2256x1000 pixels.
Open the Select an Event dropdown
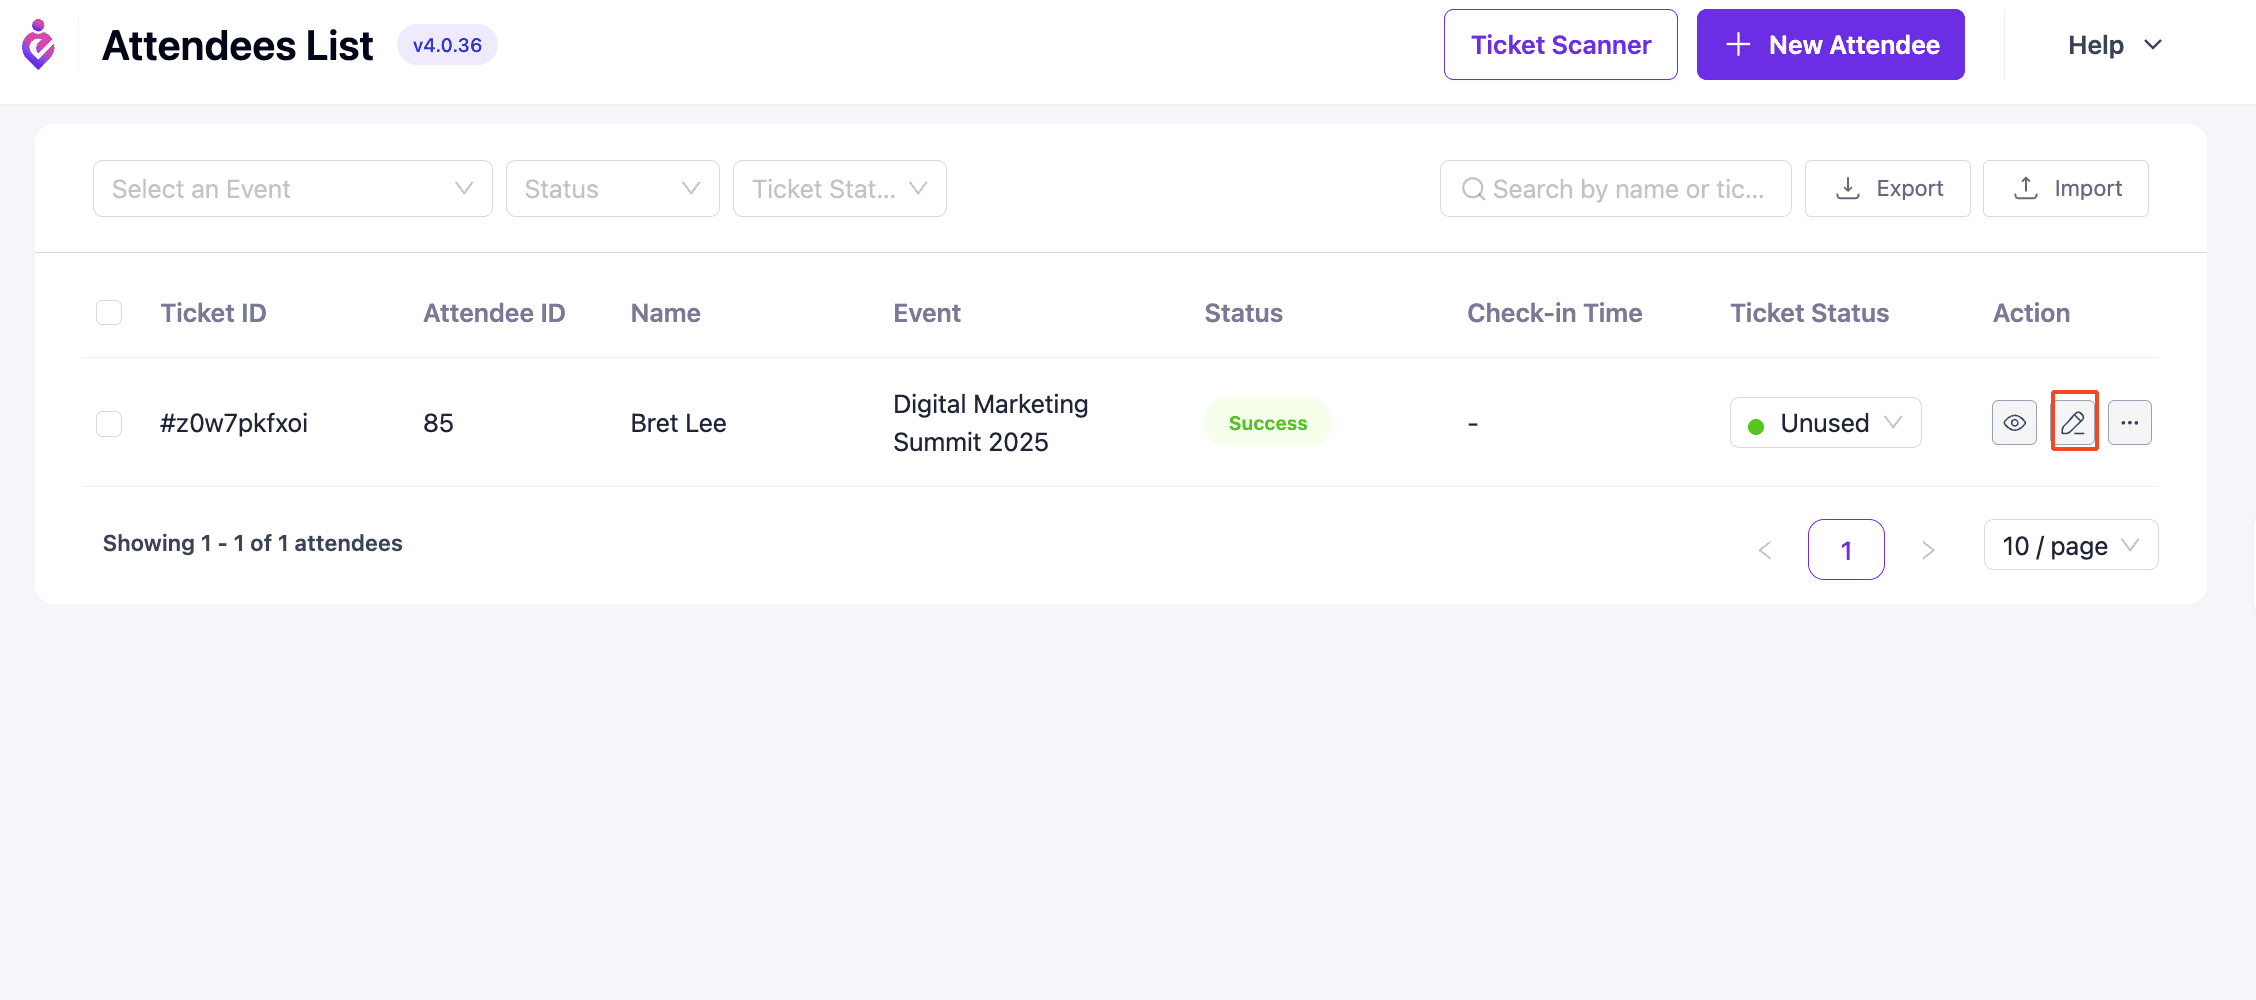(293, 189)
